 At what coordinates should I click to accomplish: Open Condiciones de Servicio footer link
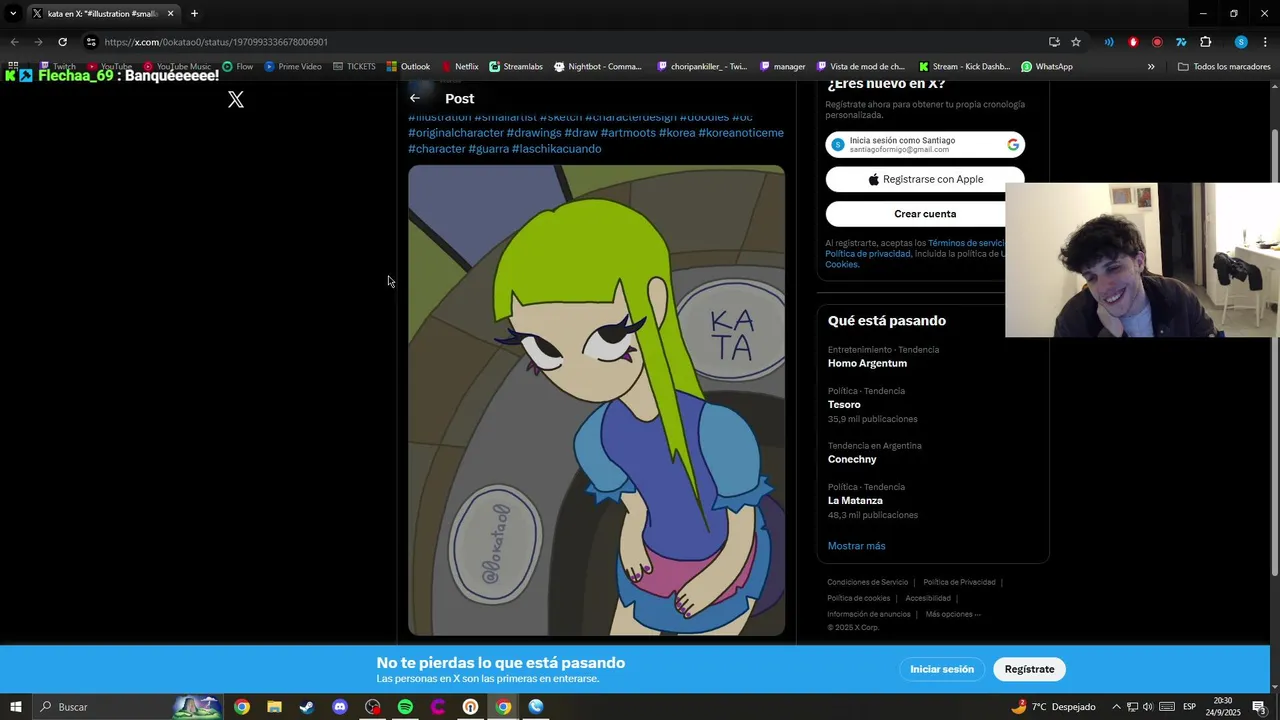tap(867, 582)
